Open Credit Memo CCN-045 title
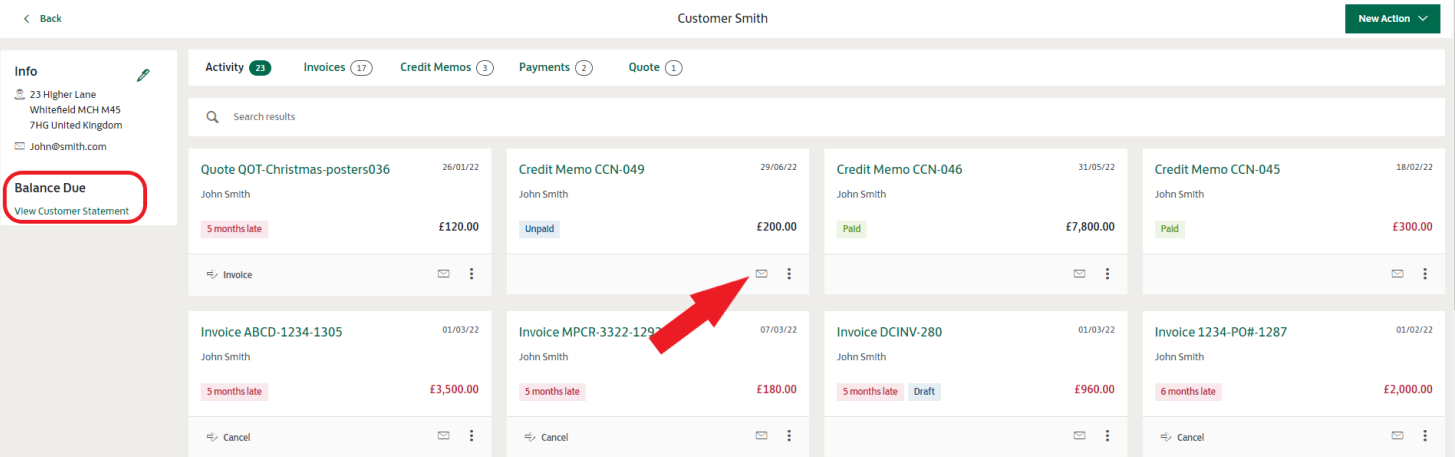 click(x=1218, y=169)
